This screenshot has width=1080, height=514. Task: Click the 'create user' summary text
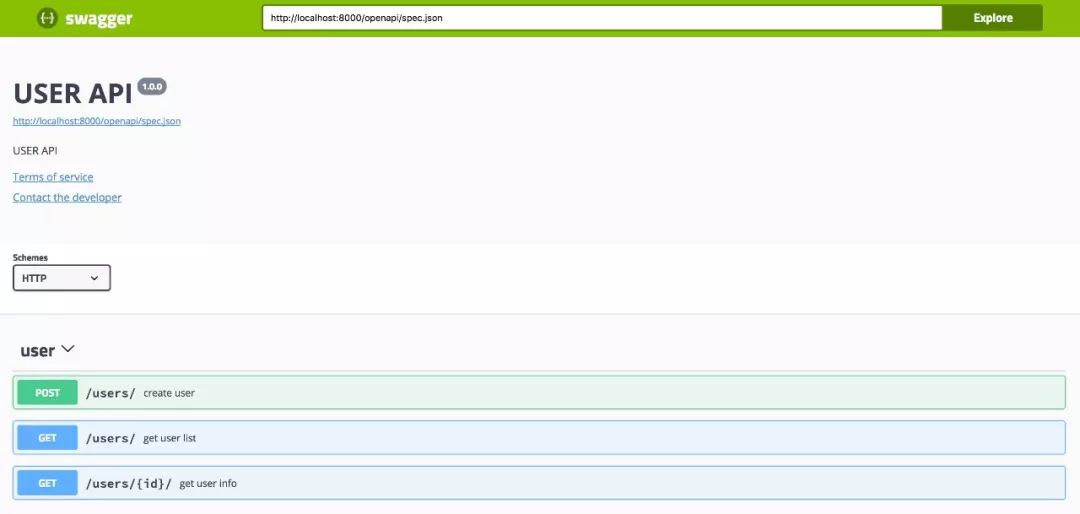(169, 393)
